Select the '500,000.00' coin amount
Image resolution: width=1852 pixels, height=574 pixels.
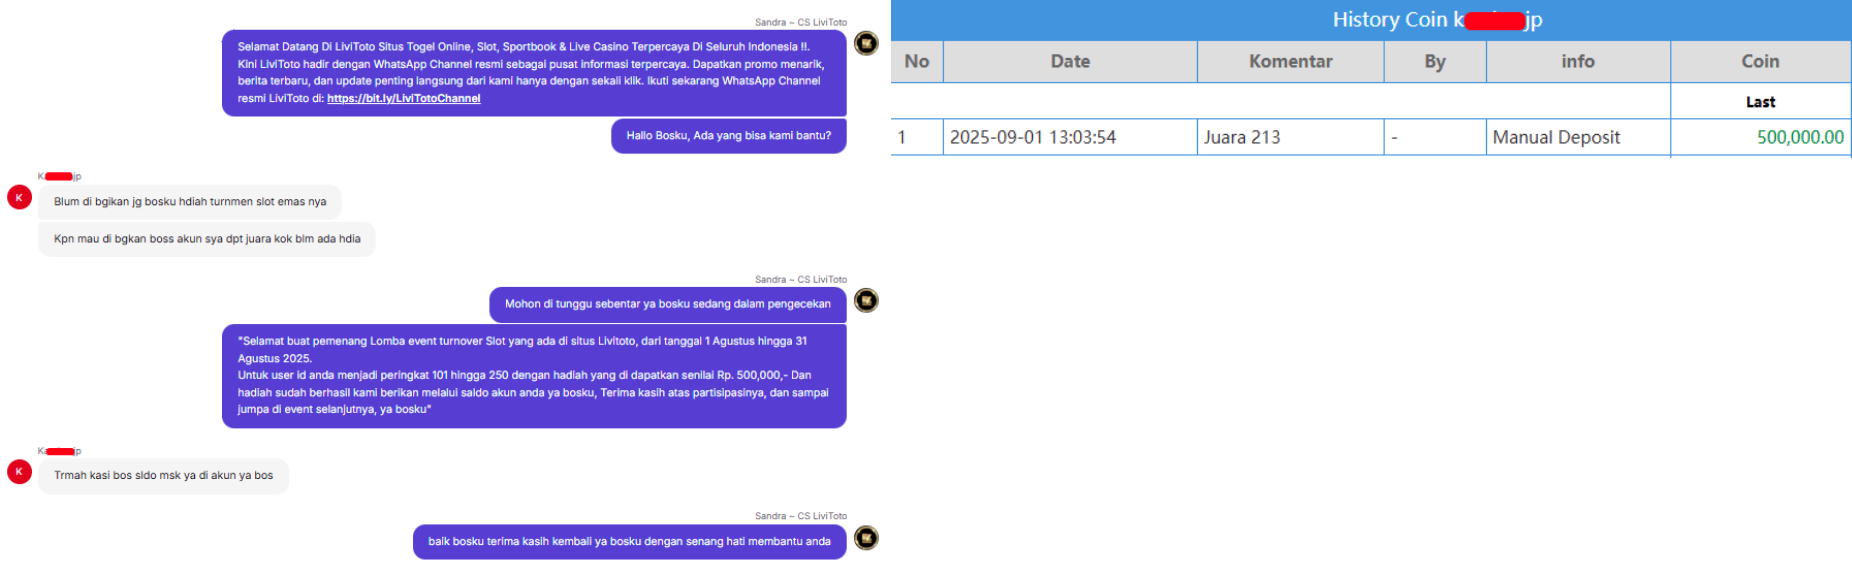[1760, 138]
